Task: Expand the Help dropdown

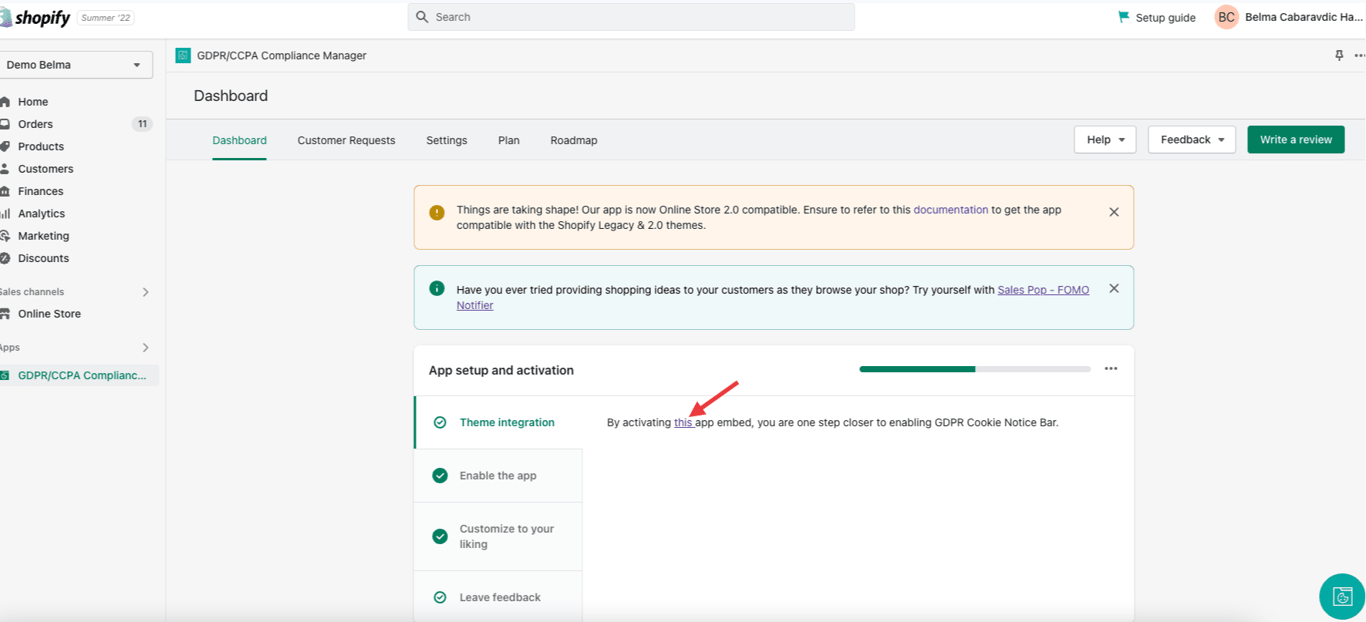Action: [1105, 140]
